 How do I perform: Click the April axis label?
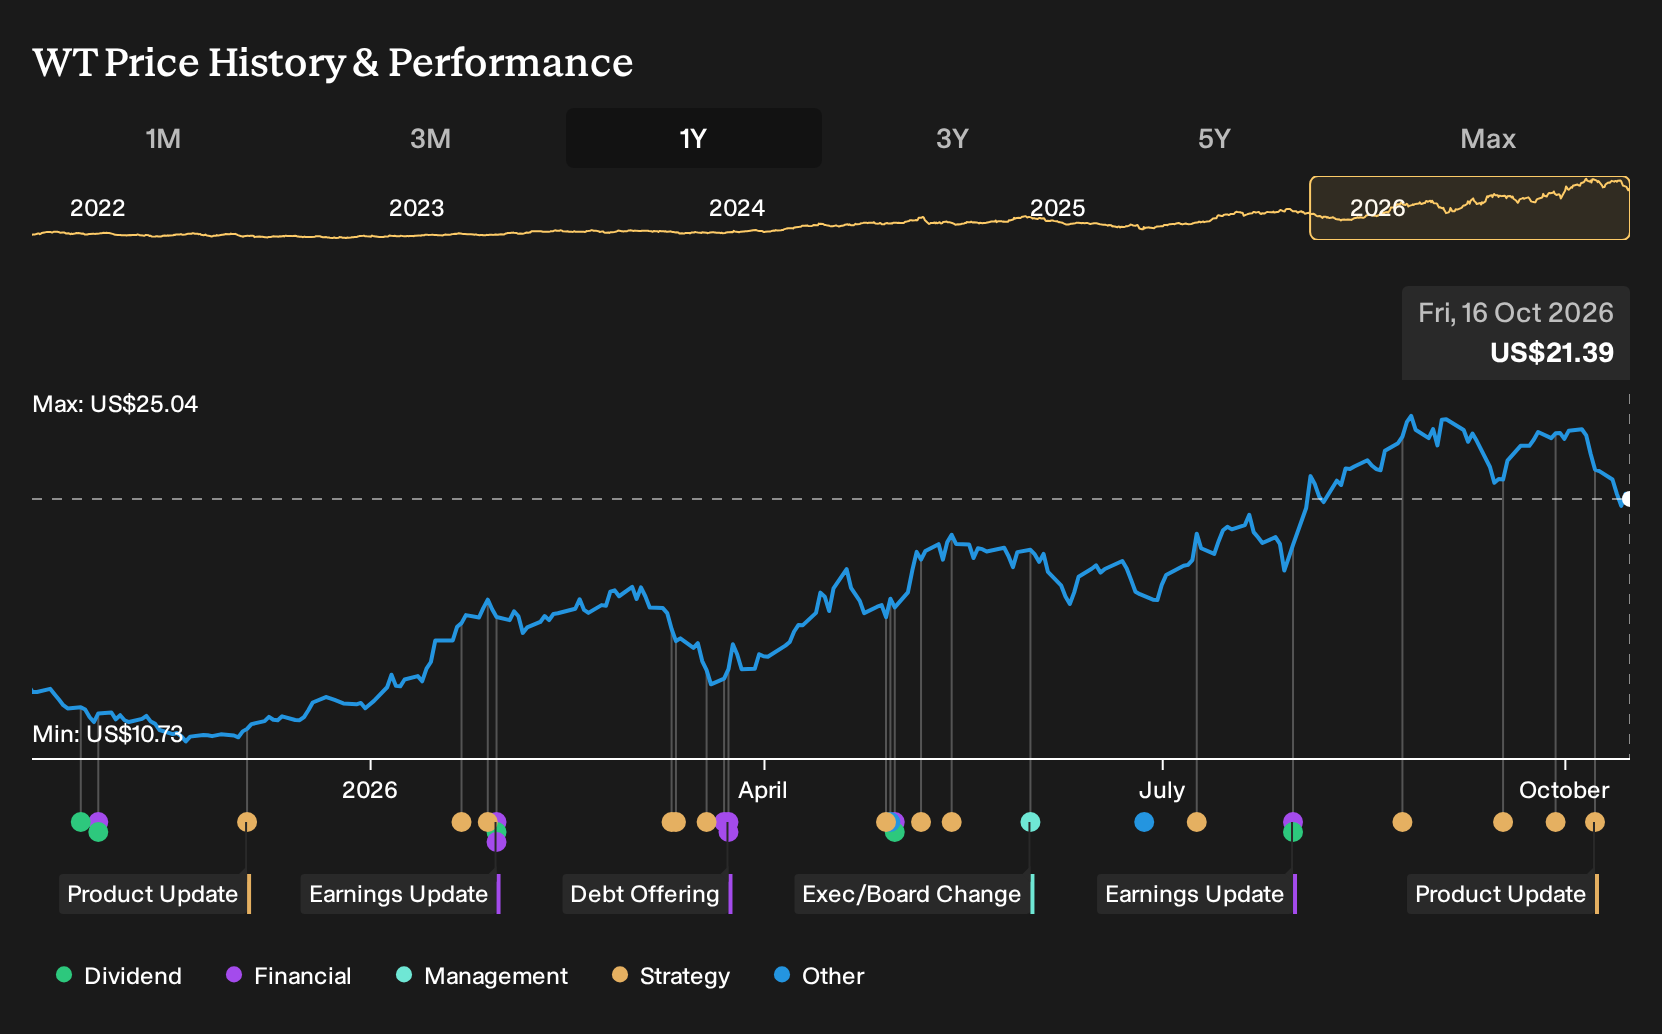tap(762, 790)
